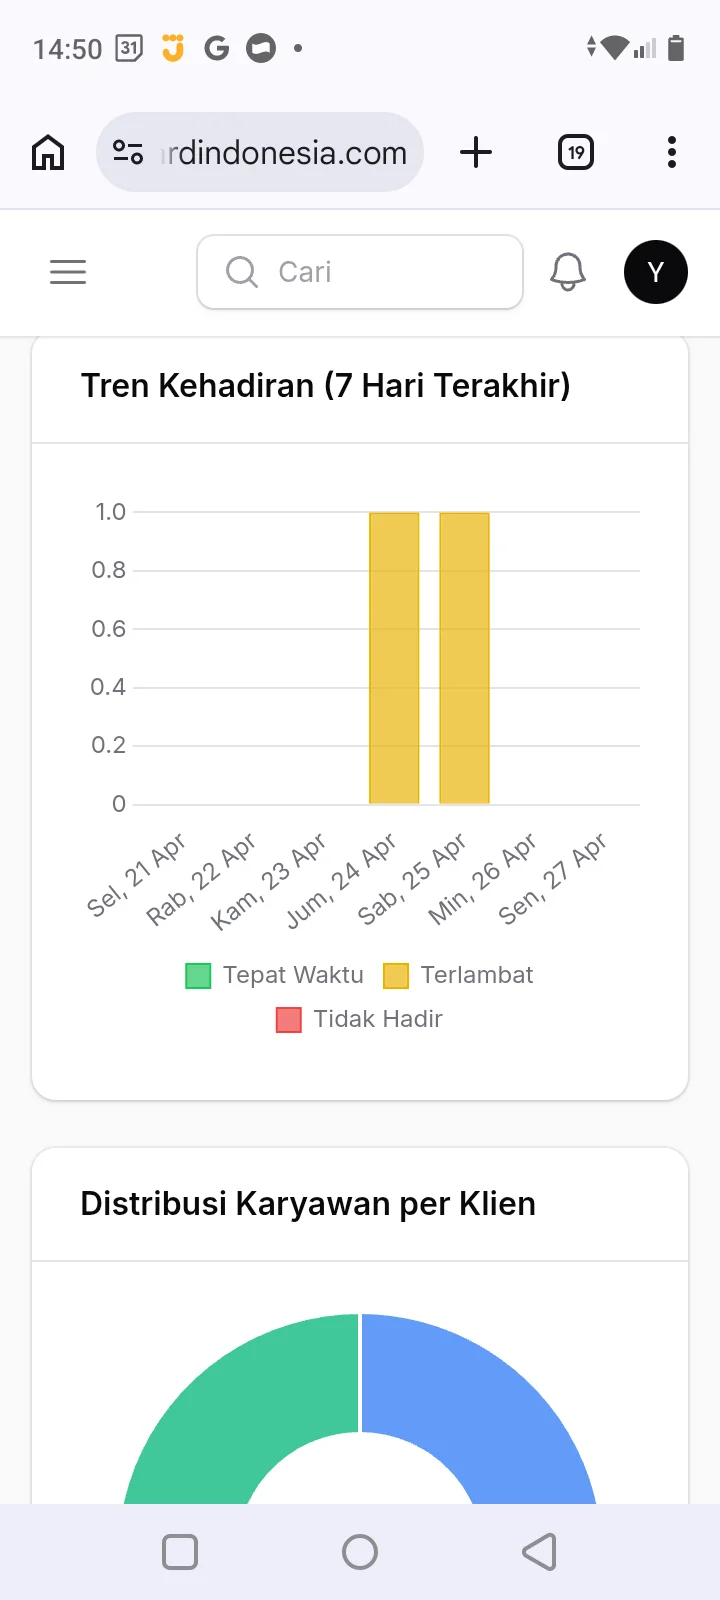Open Android recent apps square button
Image resolution: width=720 pixels, height=1600 pixels.
pyautogui.click(x=180, y=1552)
